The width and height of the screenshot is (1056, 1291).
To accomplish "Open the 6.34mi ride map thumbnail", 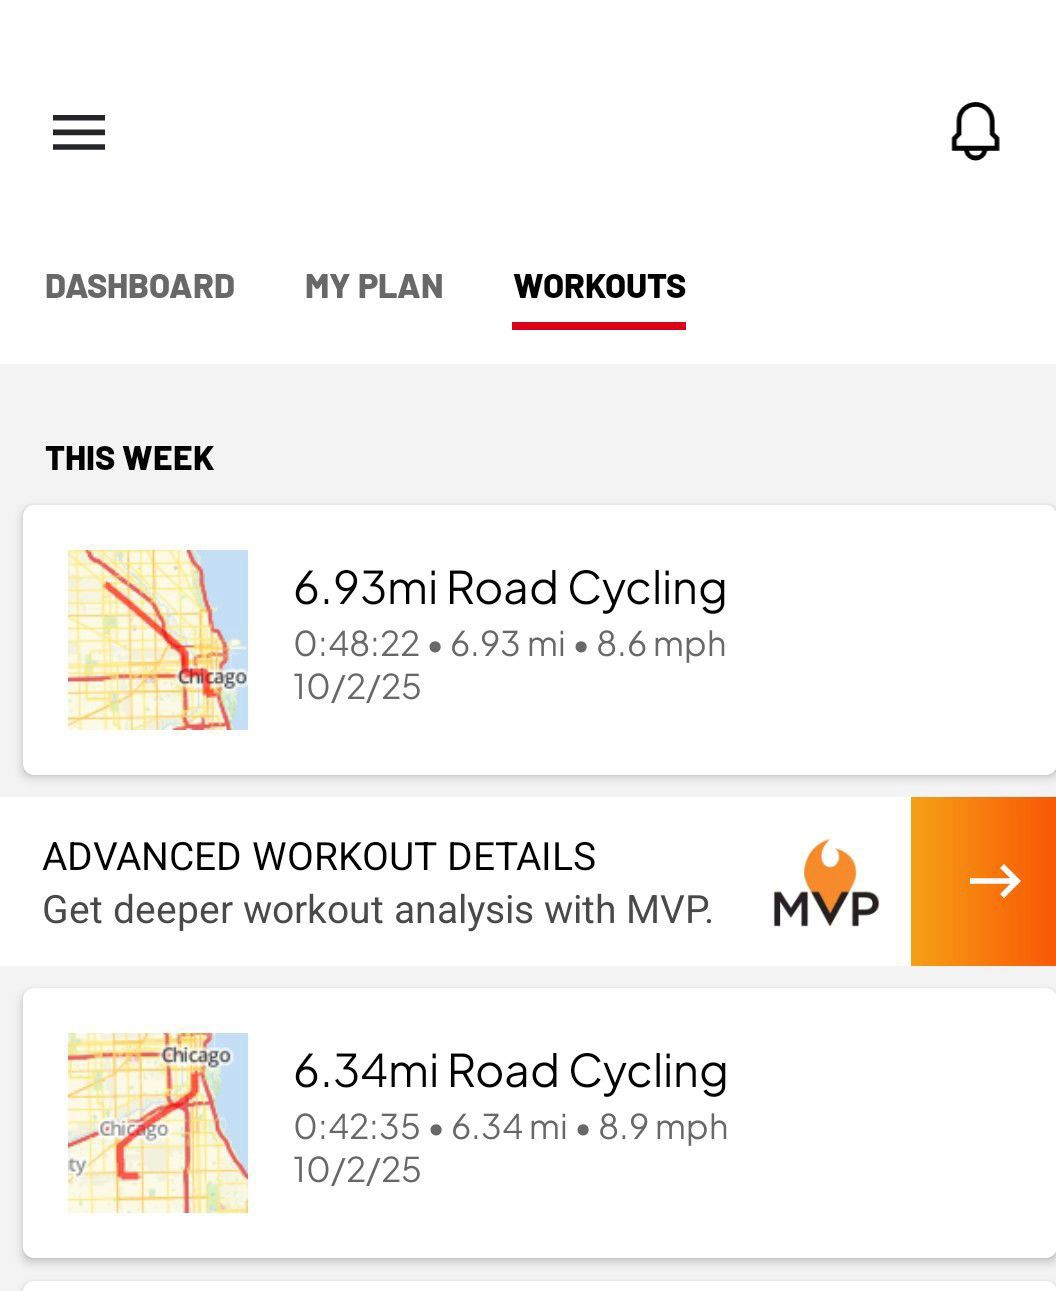I will [158, 1123].
